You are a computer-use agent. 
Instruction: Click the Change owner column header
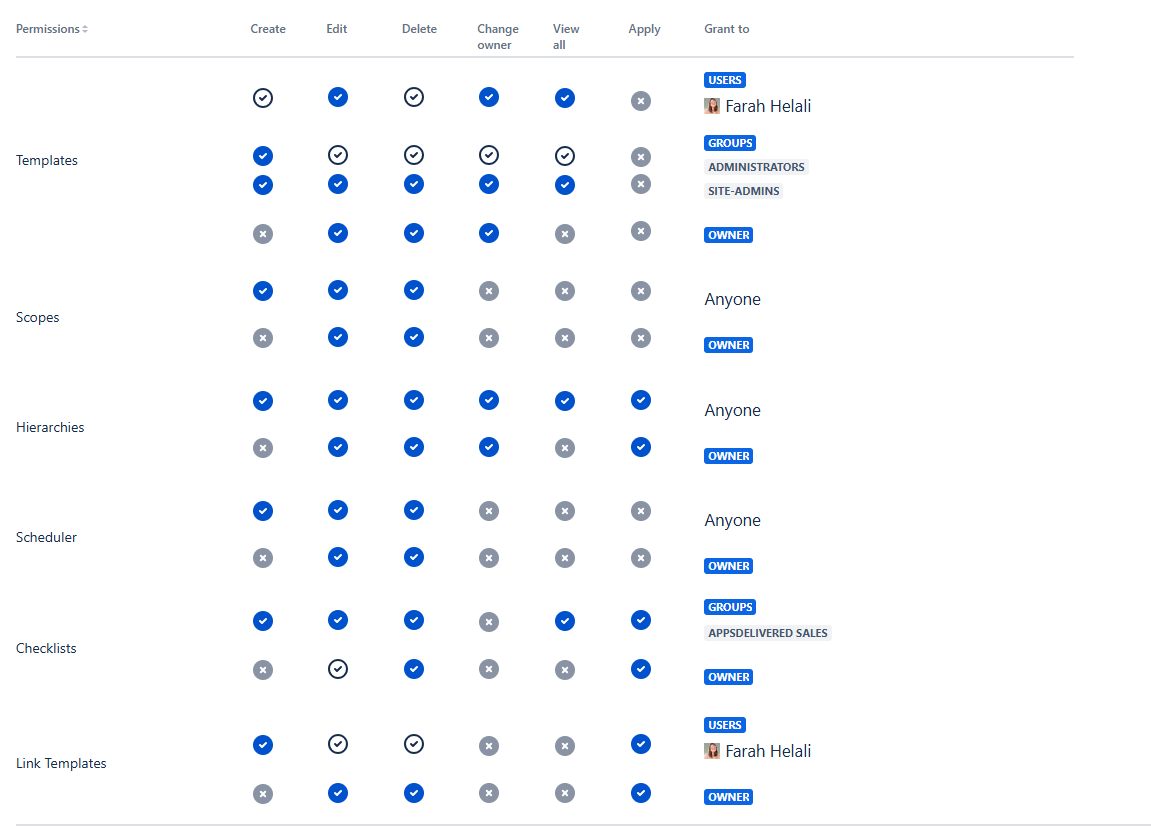[x=497, y=37]
